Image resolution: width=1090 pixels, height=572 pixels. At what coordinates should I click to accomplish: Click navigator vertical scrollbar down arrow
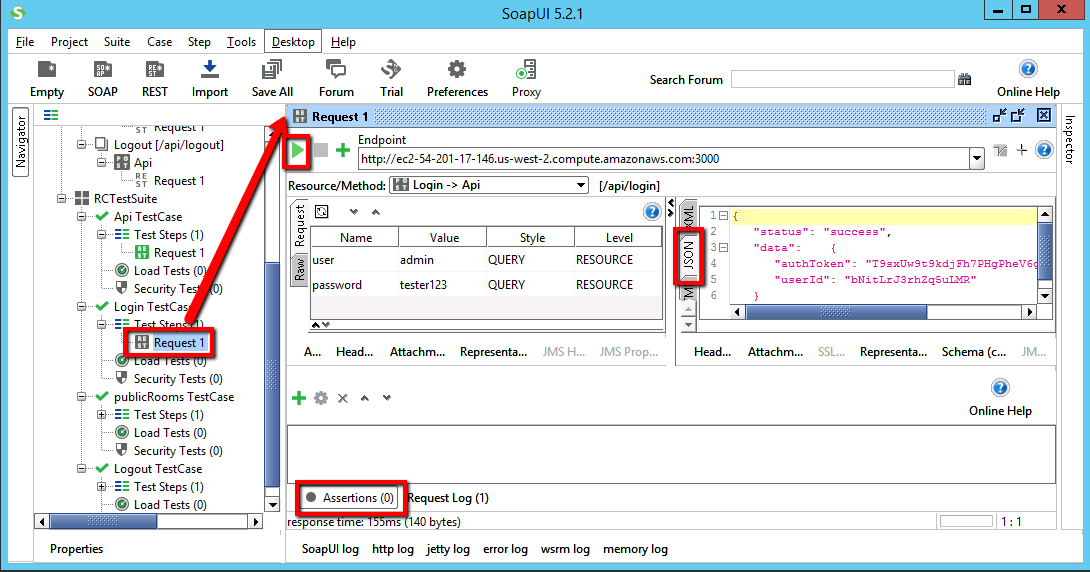[x=272, y=504]
